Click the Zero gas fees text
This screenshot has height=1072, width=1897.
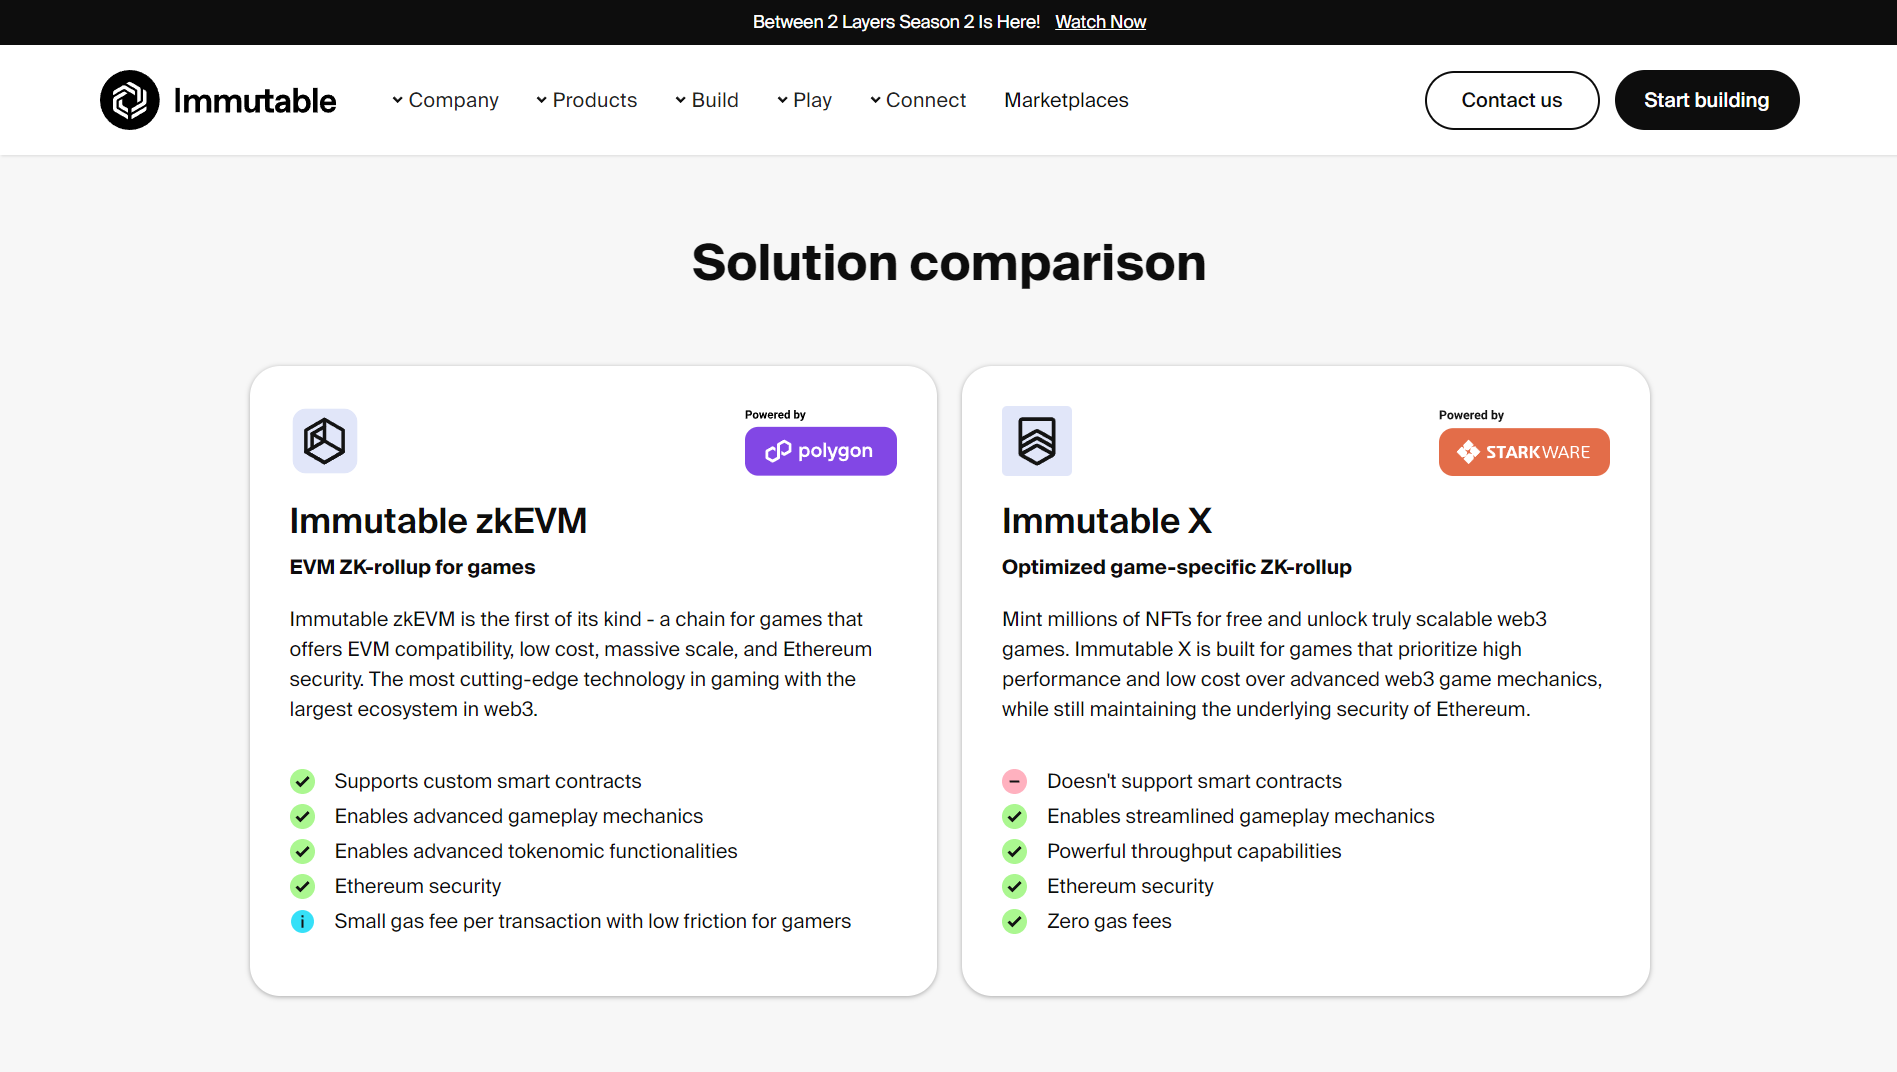[1109, 921]
